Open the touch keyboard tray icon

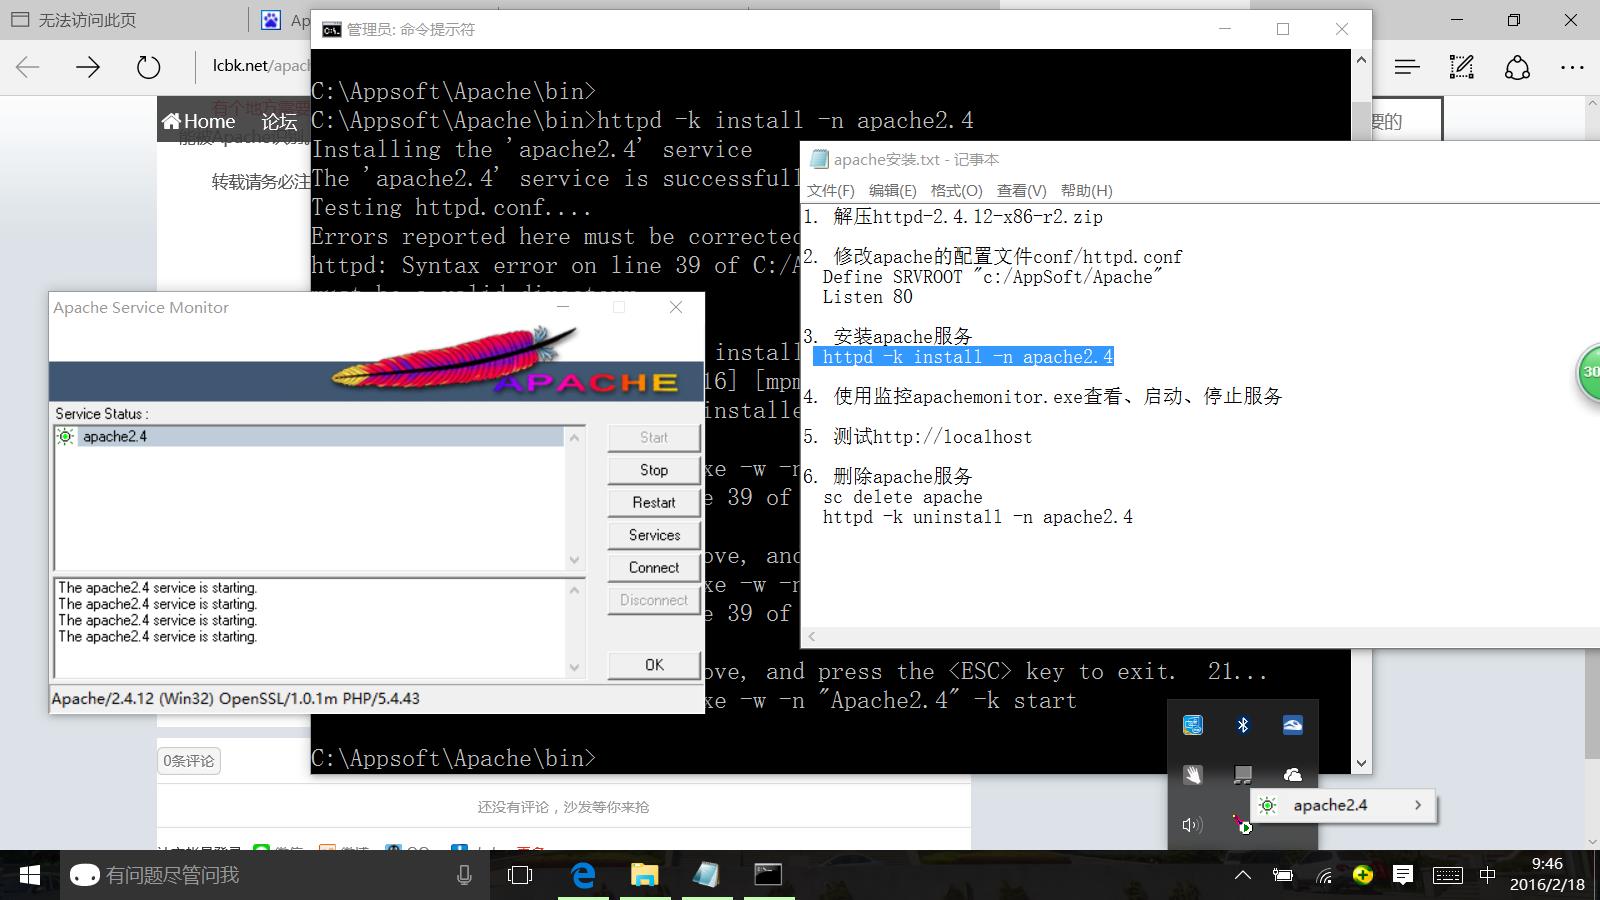(1447, 875)
